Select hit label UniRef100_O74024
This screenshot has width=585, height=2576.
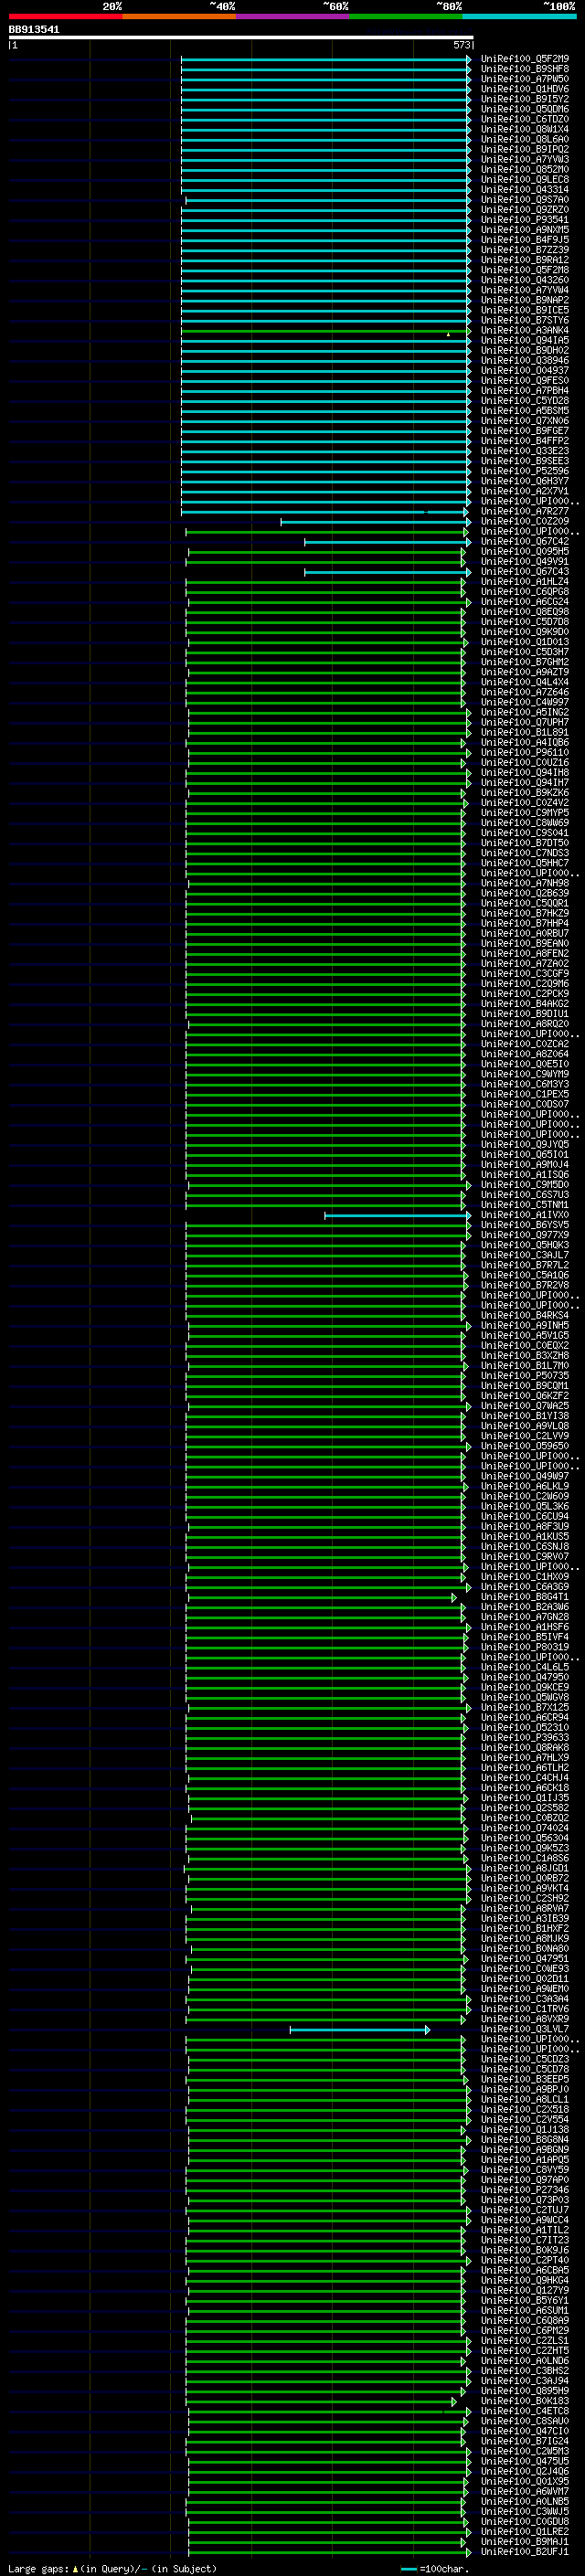point(524,1829)
